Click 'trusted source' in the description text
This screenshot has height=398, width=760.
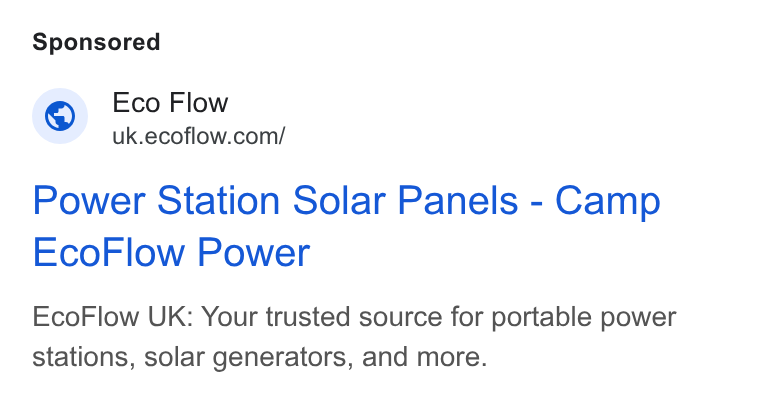(x=354, y=317)
